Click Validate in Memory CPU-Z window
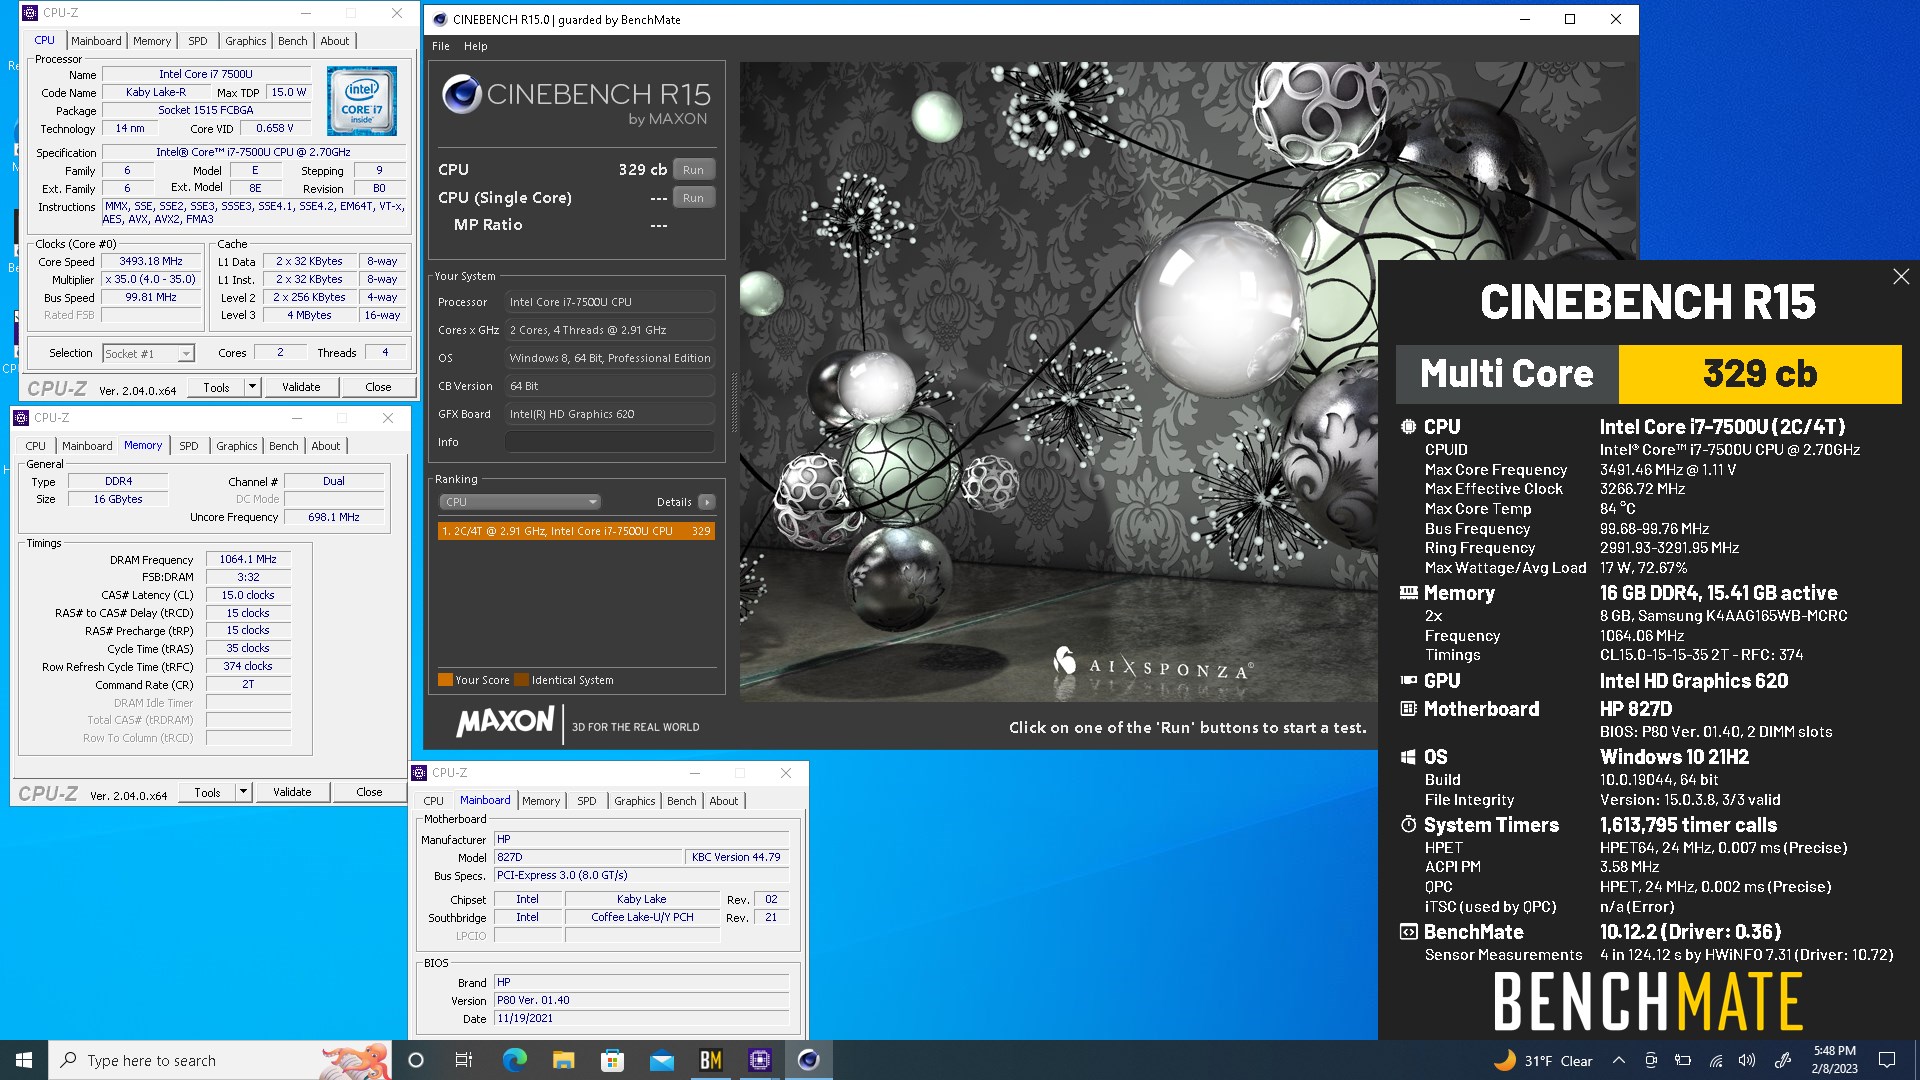The image size is (1920, 1080). pyautogui.click(x=292, y=792)
